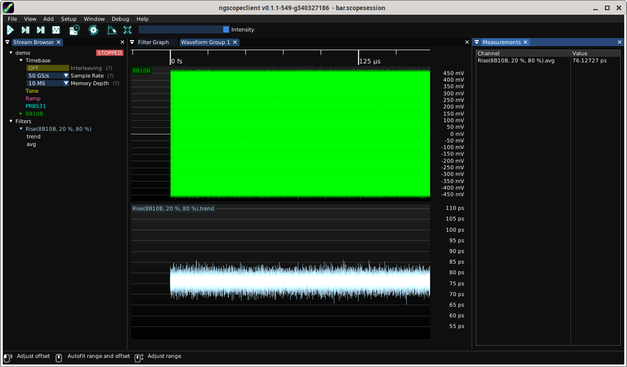The height and width of the screenshot is (367, 627).
Task: Click the force trigger toolbar icon
Action: (40, 30)
